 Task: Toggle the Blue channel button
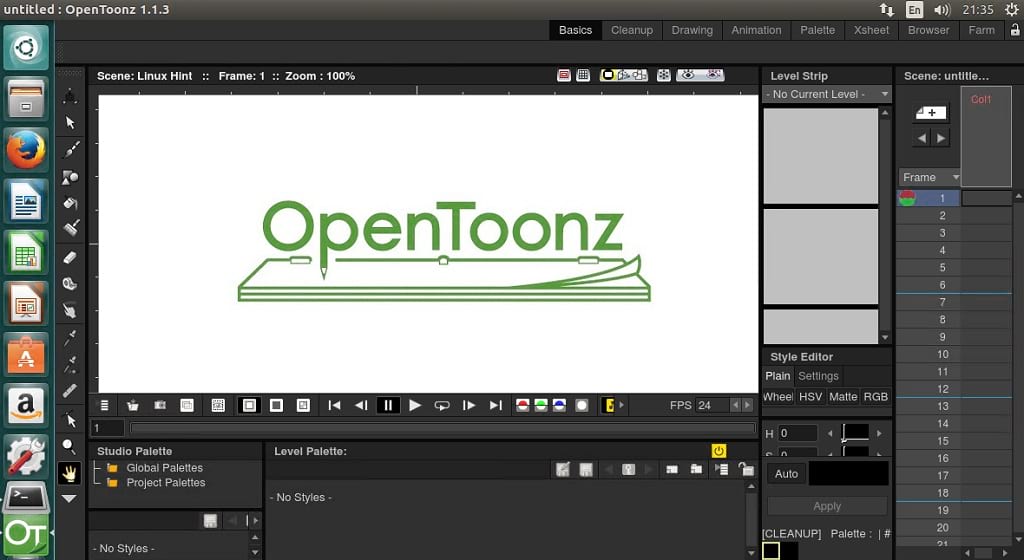click(559, 405)
